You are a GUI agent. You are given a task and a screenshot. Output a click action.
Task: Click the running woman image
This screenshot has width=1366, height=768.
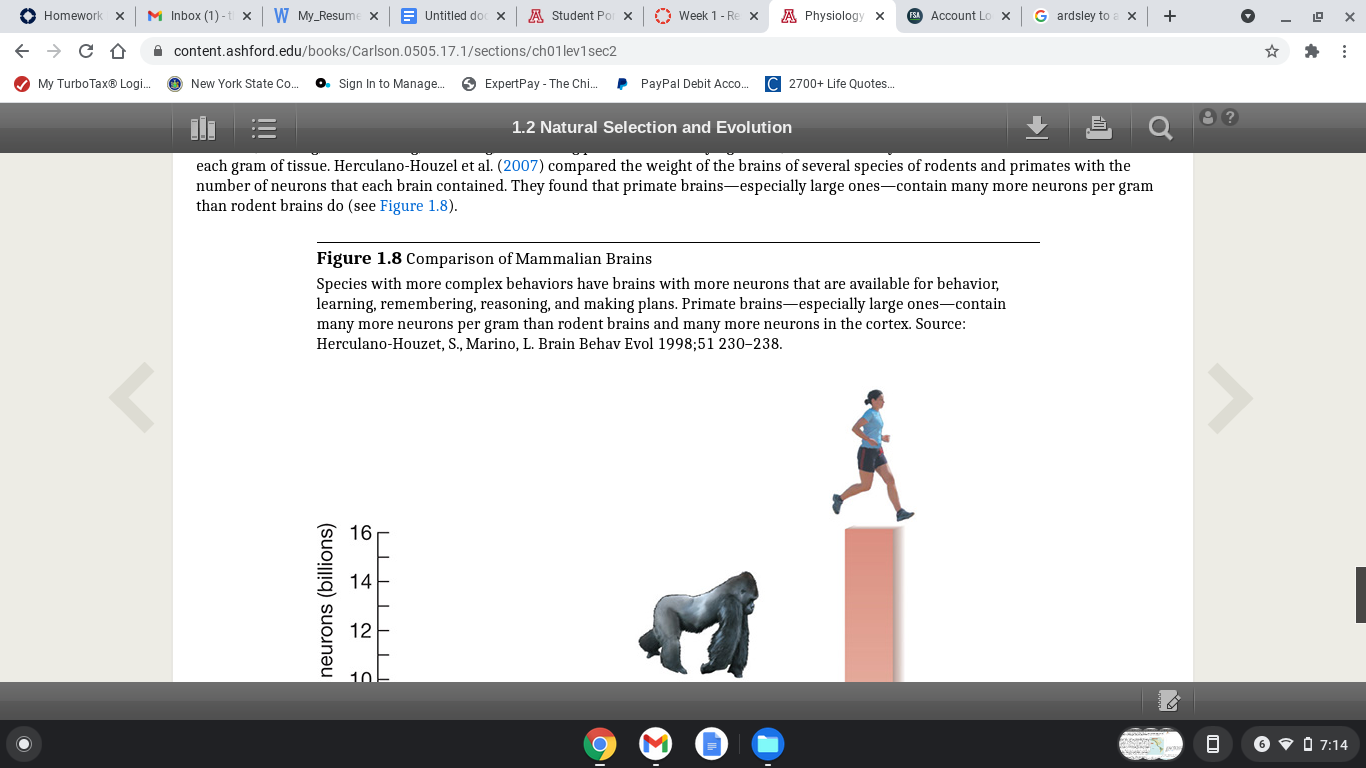coord(873,455)
